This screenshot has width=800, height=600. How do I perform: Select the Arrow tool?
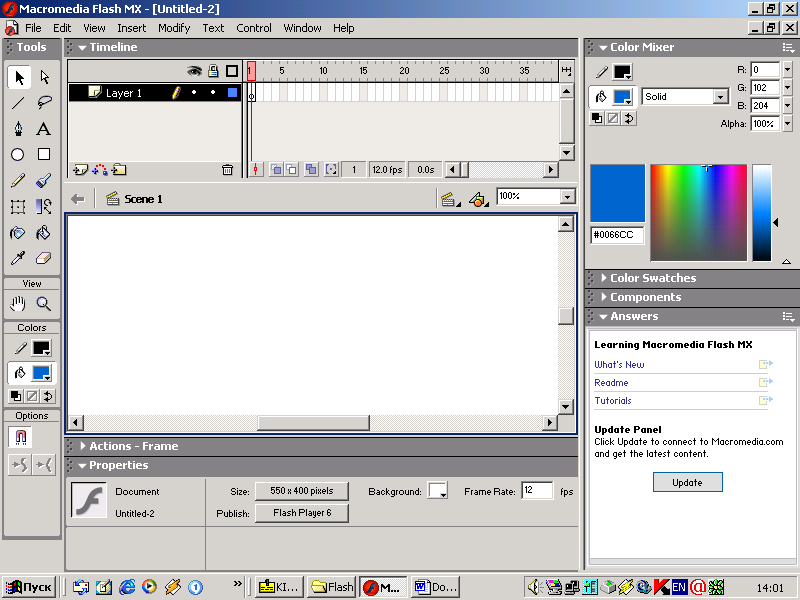[19, 78]
